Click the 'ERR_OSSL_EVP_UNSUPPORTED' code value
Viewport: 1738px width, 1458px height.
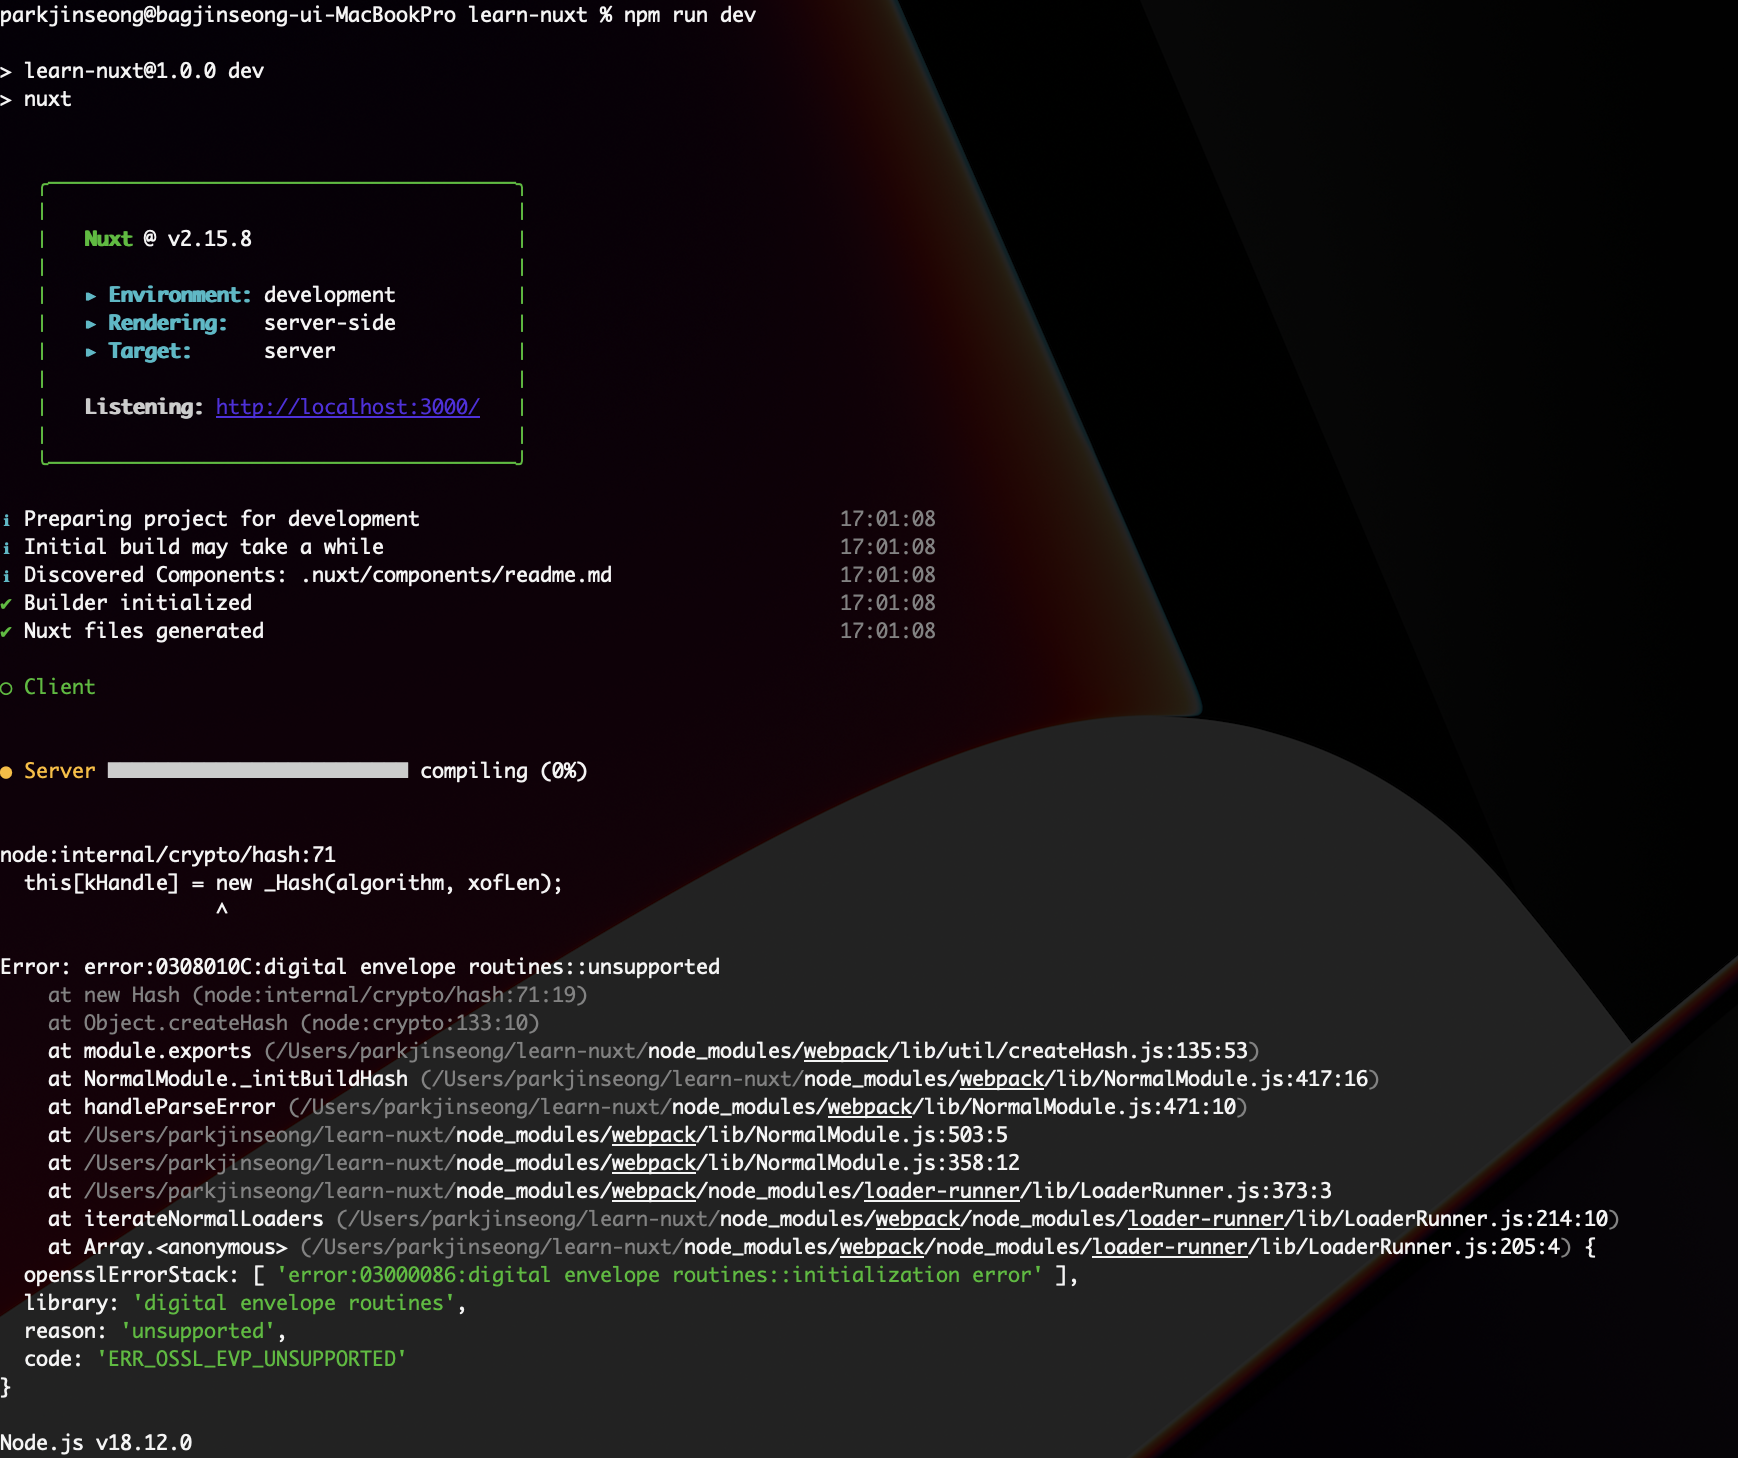252,1359
